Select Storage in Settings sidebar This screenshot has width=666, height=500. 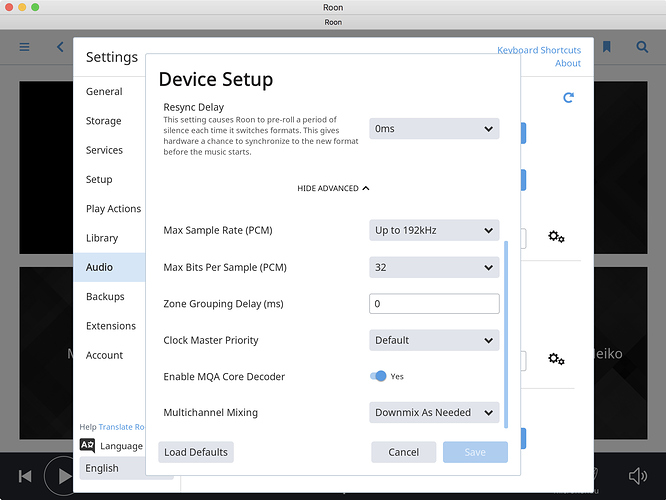click(104, 121)
